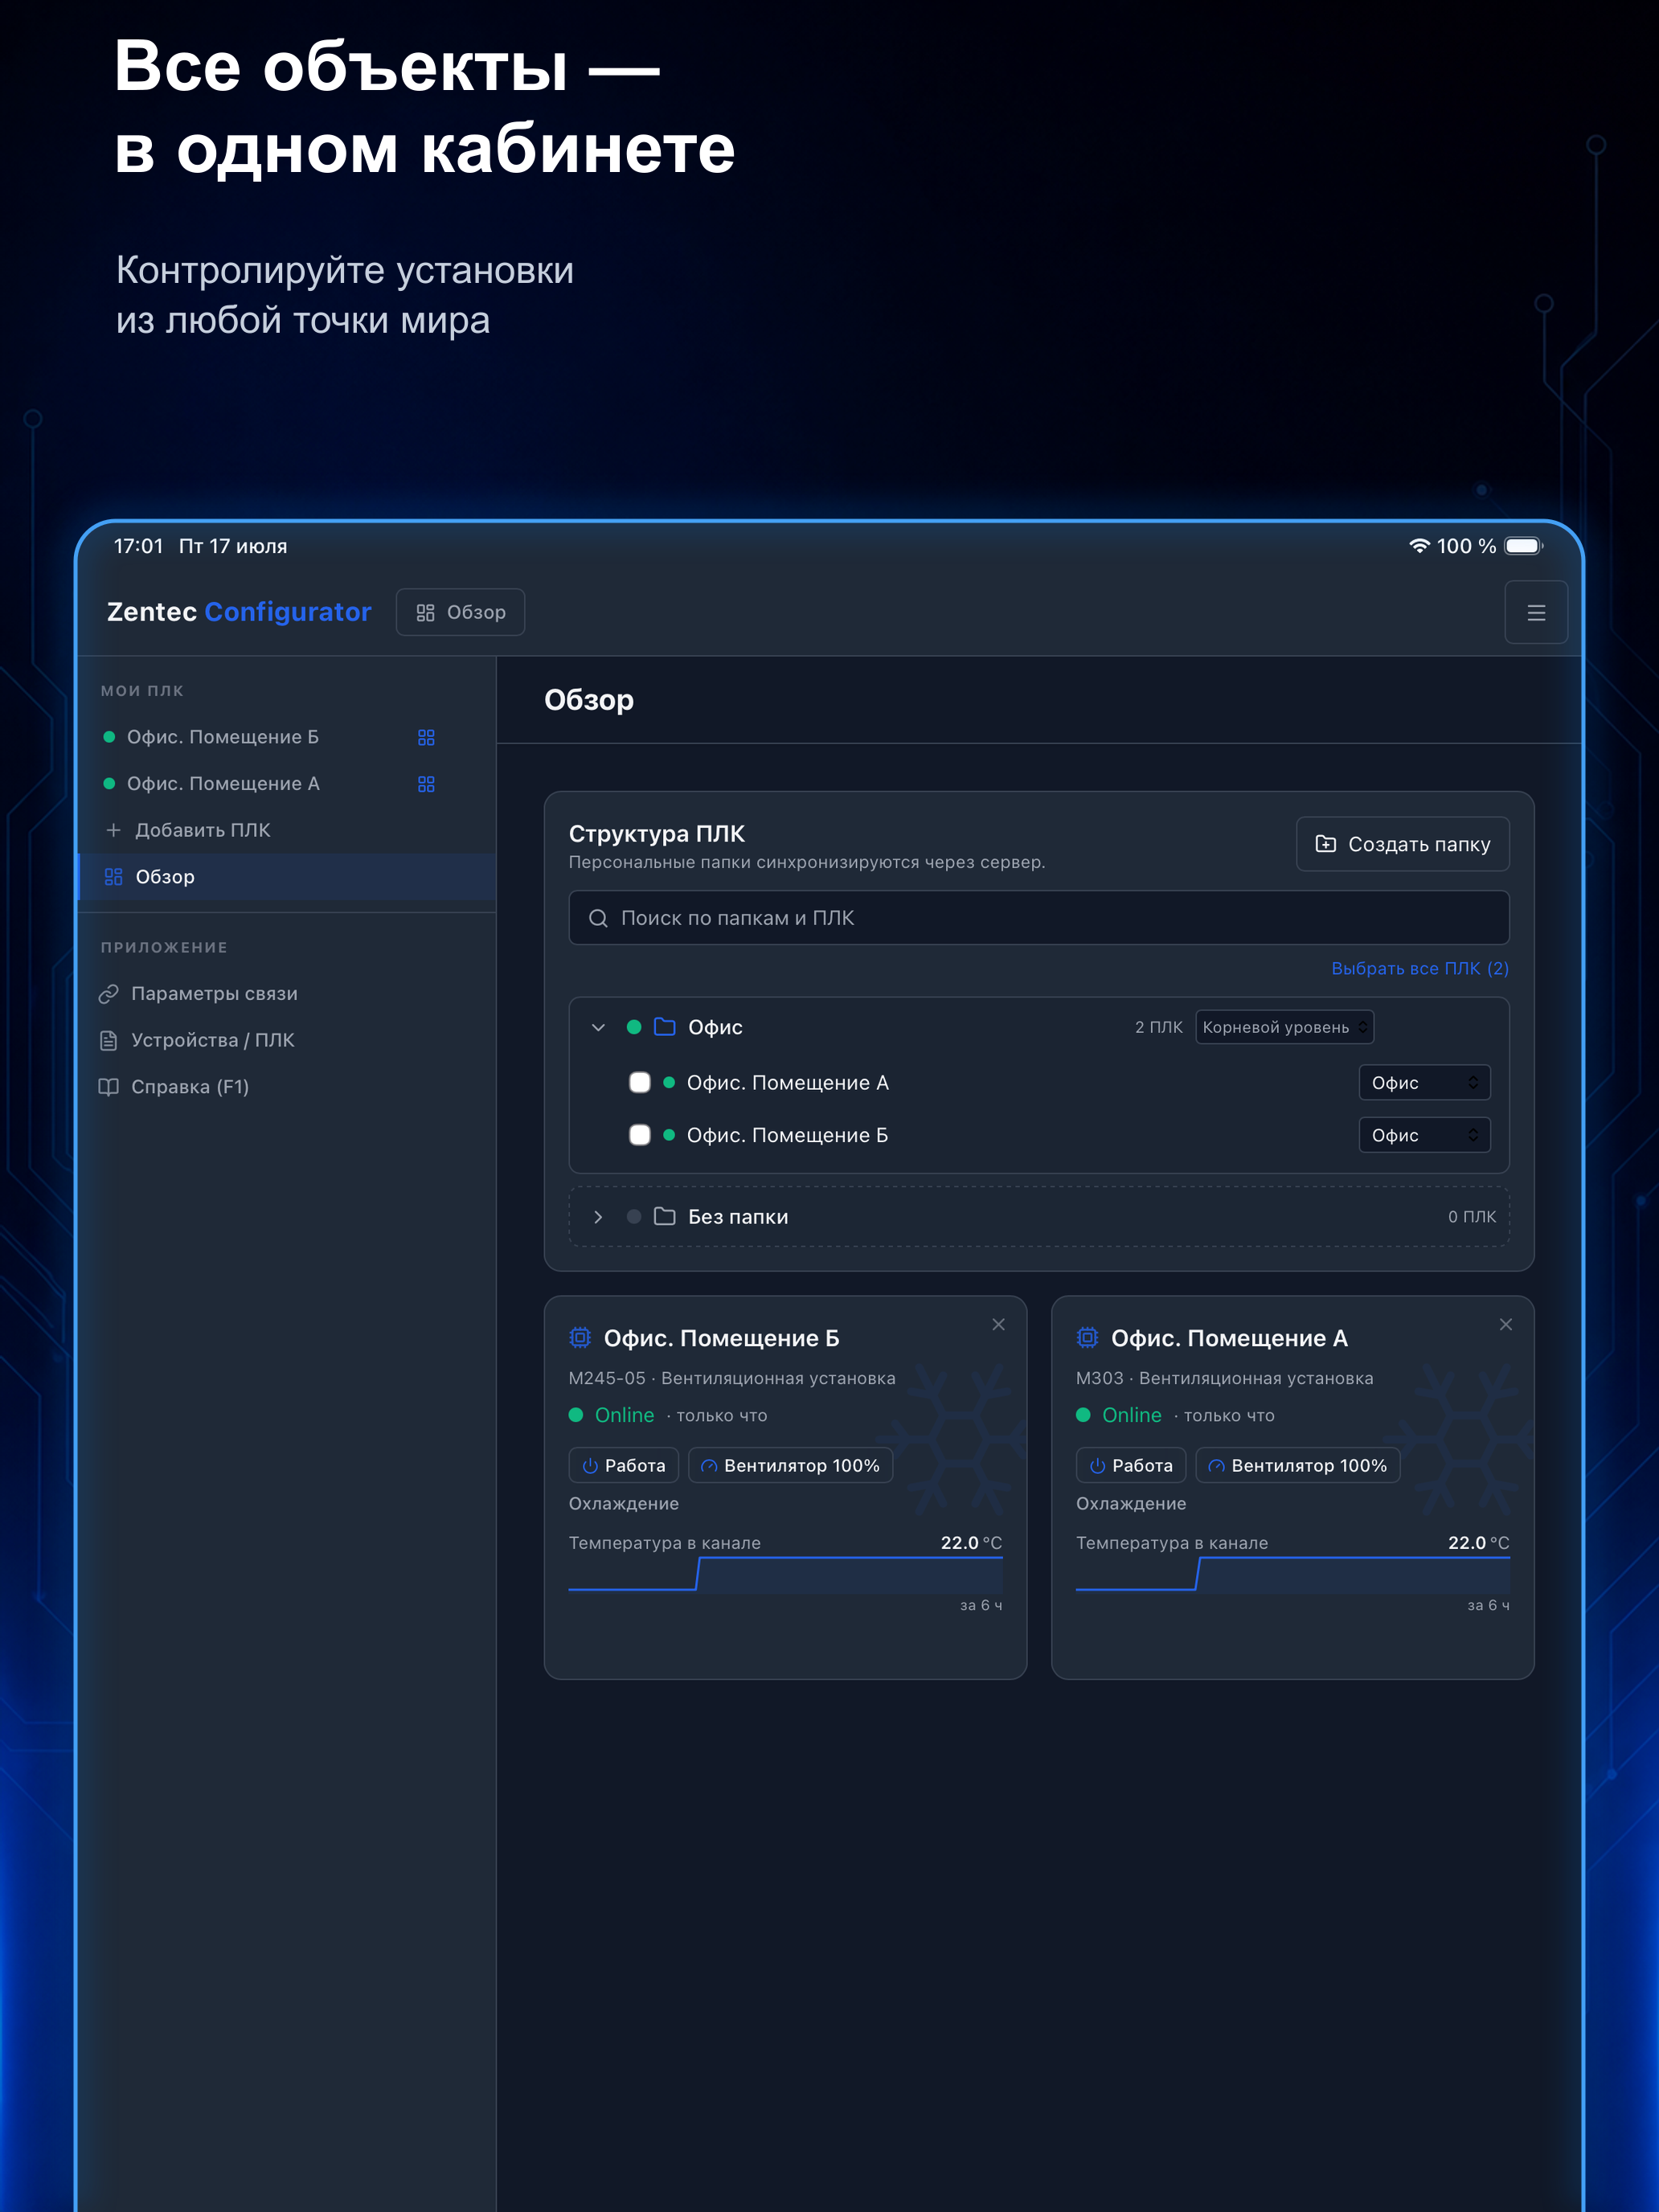1659x2212 pixels.
Task: Click gauge icon in Вентилятор badge of Помещение Б
Action: 709,1466
